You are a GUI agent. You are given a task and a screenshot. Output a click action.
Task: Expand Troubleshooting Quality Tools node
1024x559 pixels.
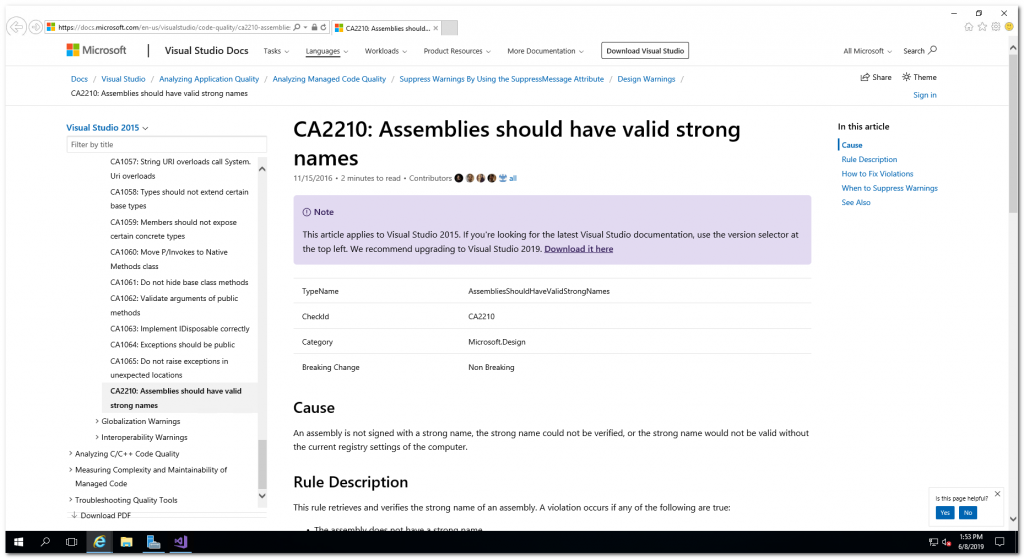[71, 500]
